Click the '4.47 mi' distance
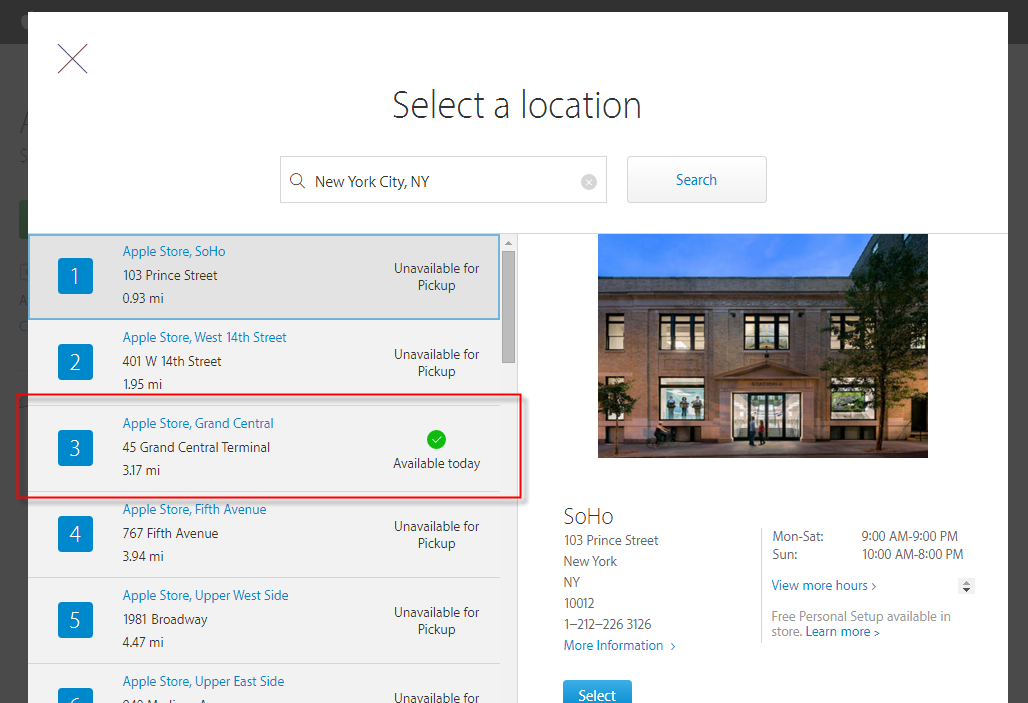The image size is (1028, 703). pyautogui.click(x=143, y=642)
